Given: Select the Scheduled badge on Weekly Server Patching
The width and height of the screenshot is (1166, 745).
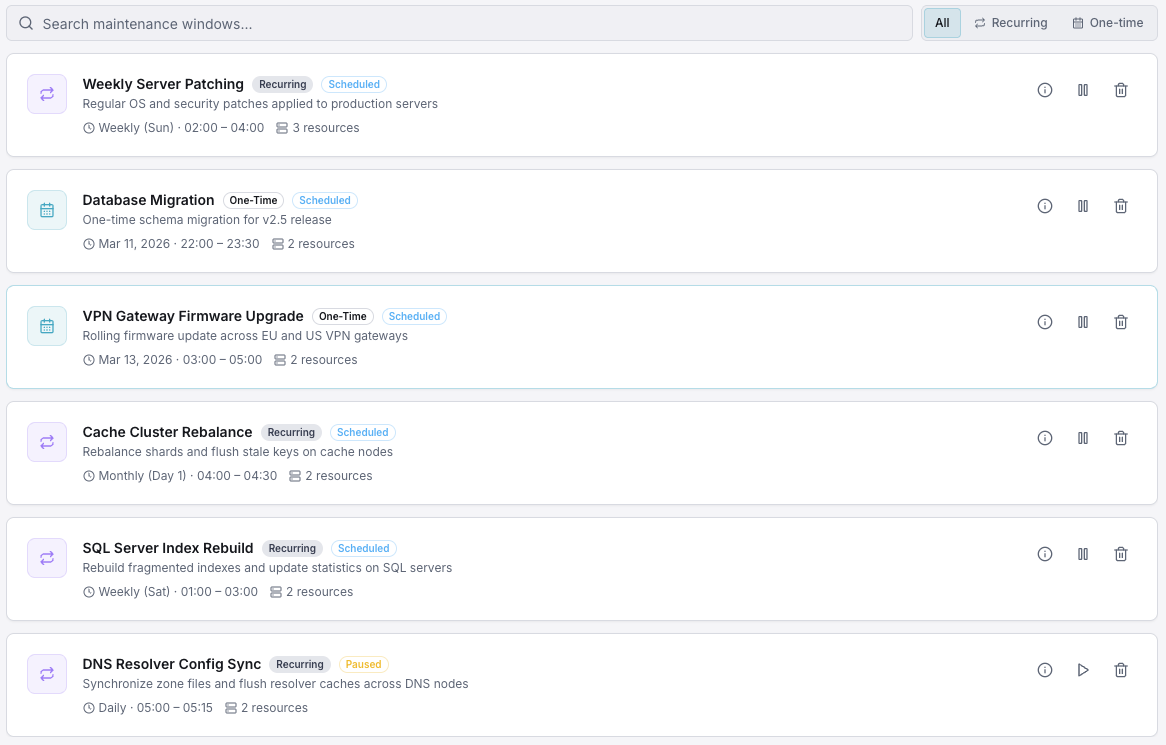Looking at the screenshot, I should click(x=353, y=84).
